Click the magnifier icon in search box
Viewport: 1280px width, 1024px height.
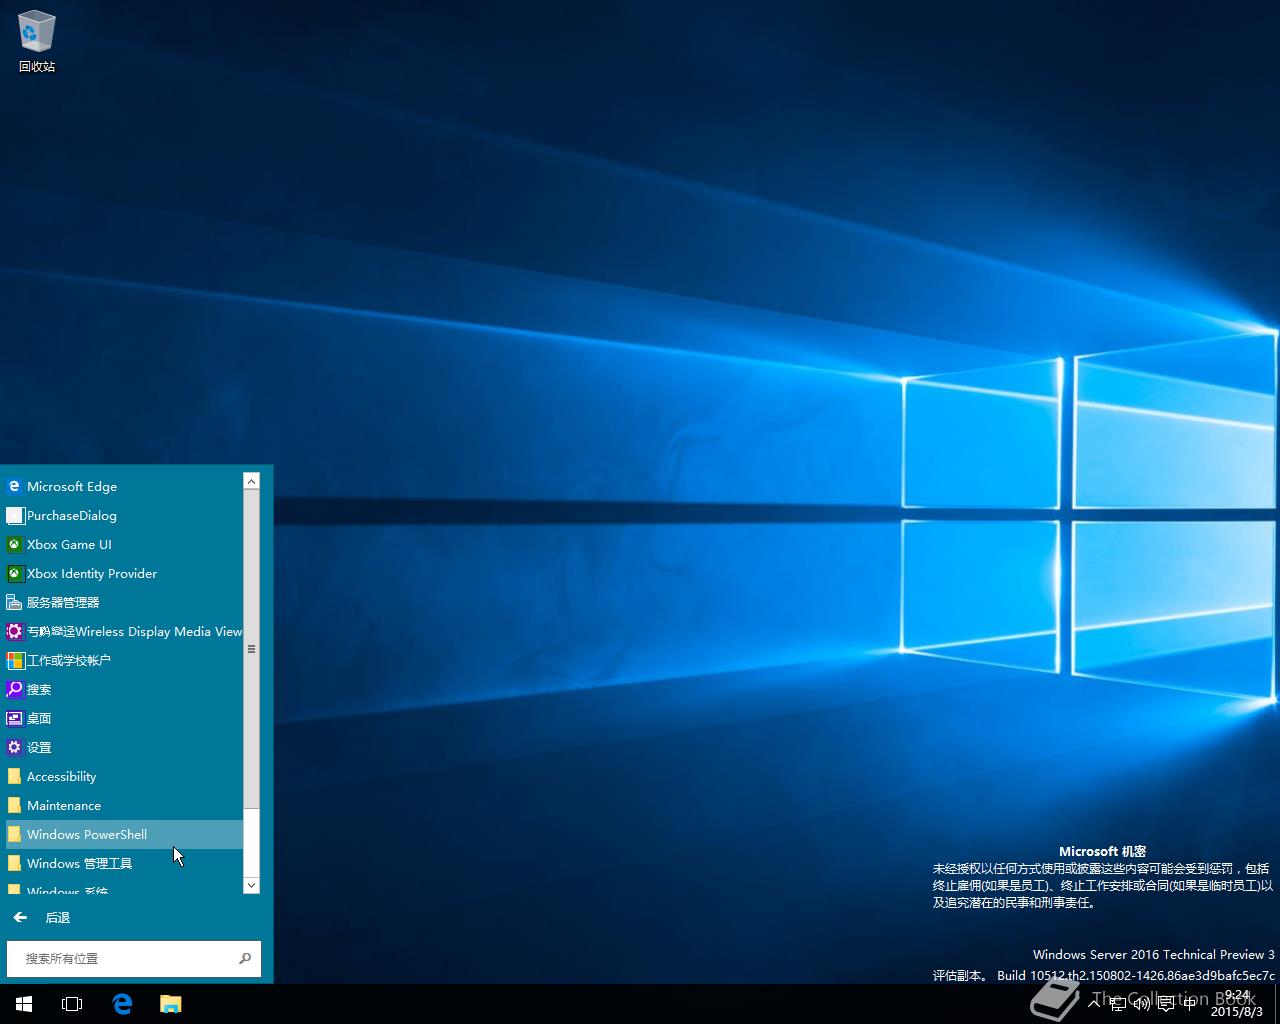point(245,958)
